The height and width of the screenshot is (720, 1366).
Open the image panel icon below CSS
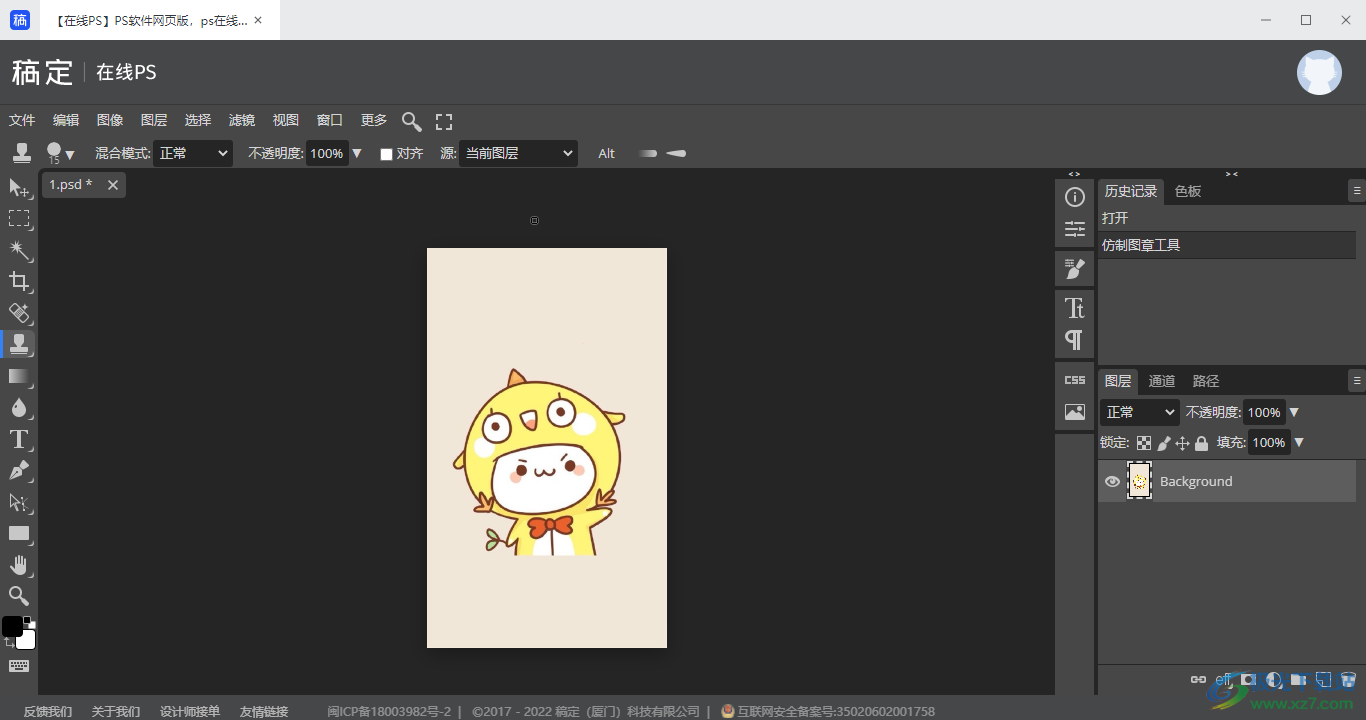click(x=1075, y=411)
